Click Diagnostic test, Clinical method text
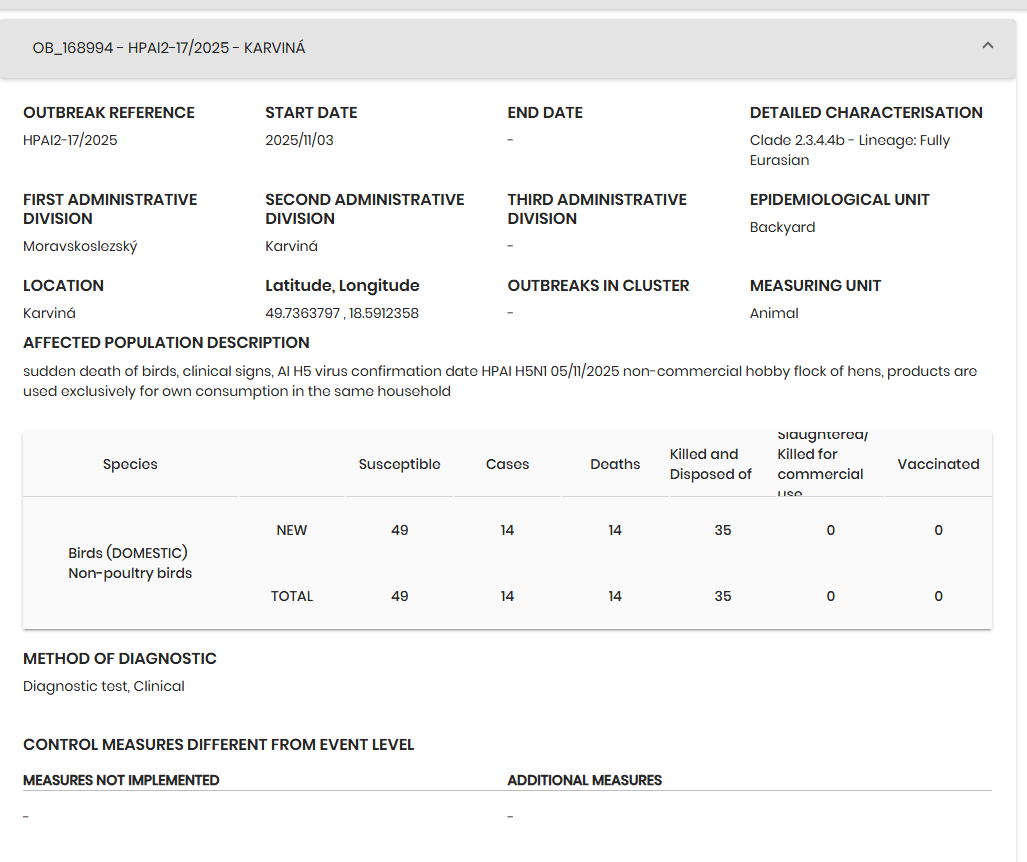This screenshot has height=862, width=1027. coord(103,686)
